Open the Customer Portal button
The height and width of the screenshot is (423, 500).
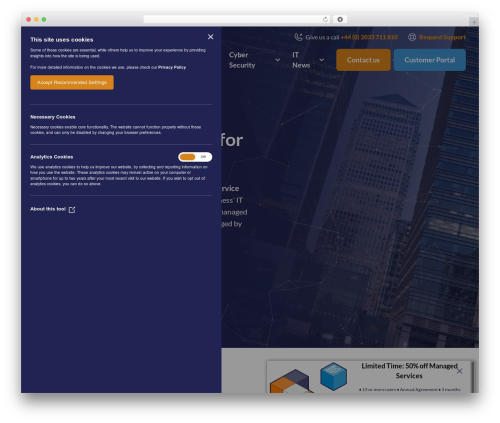coord(430,60)
